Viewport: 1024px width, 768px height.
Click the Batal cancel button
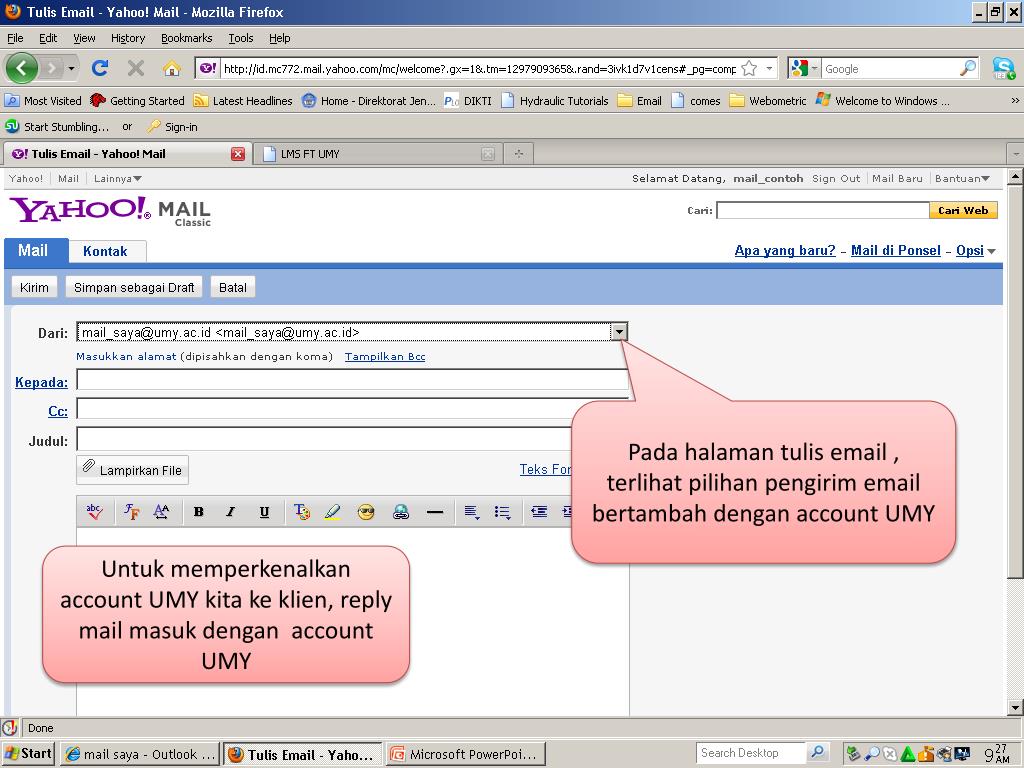click(x=232, y=287)
